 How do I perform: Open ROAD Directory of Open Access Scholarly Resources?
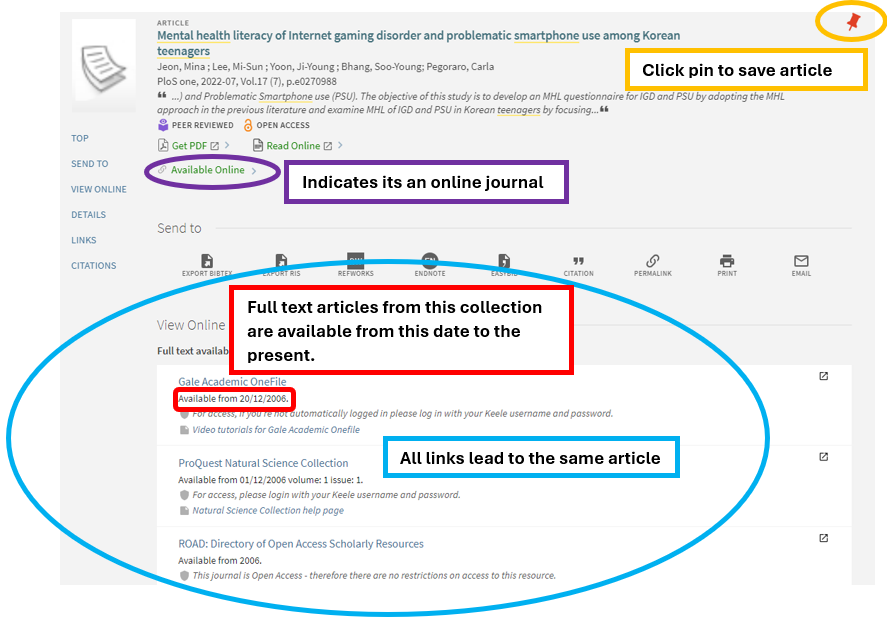click(301, 544)
